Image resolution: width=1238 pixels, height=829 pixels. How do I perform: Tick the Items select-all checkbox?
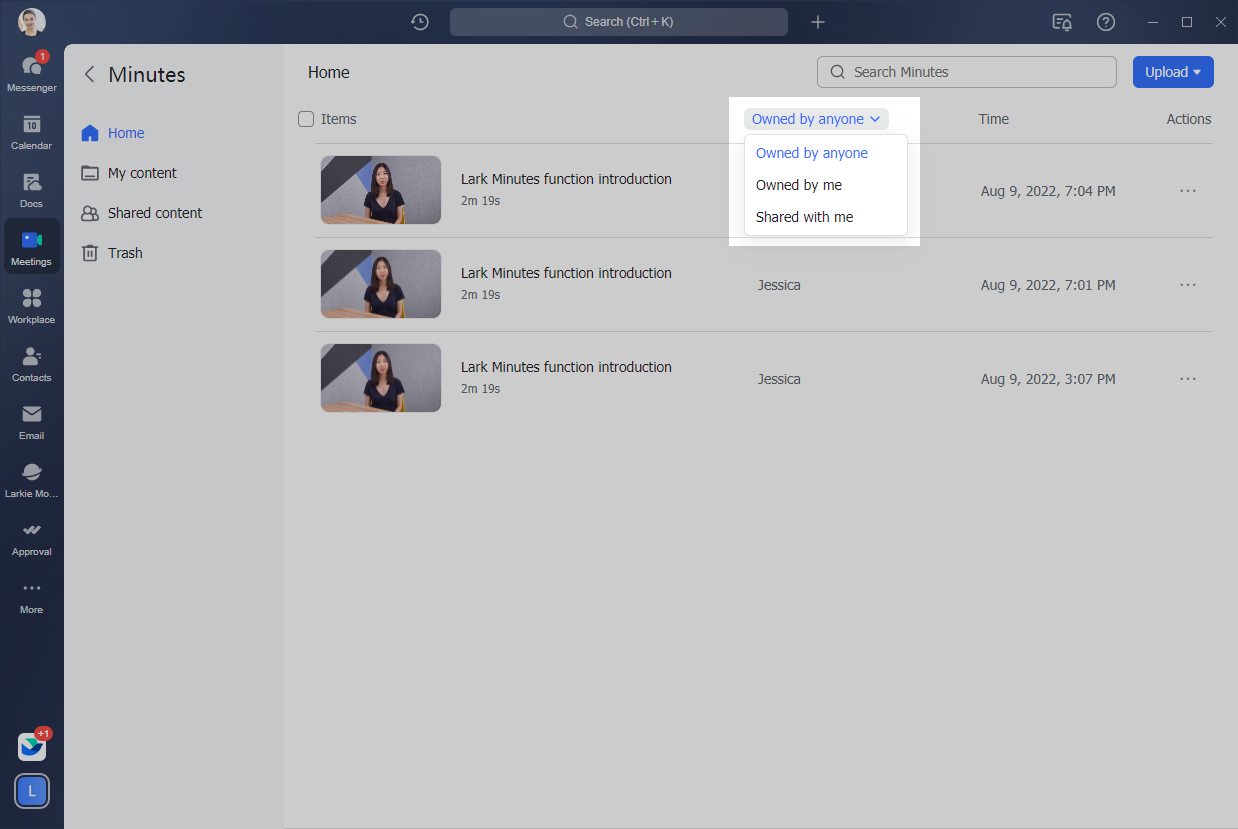306,119
